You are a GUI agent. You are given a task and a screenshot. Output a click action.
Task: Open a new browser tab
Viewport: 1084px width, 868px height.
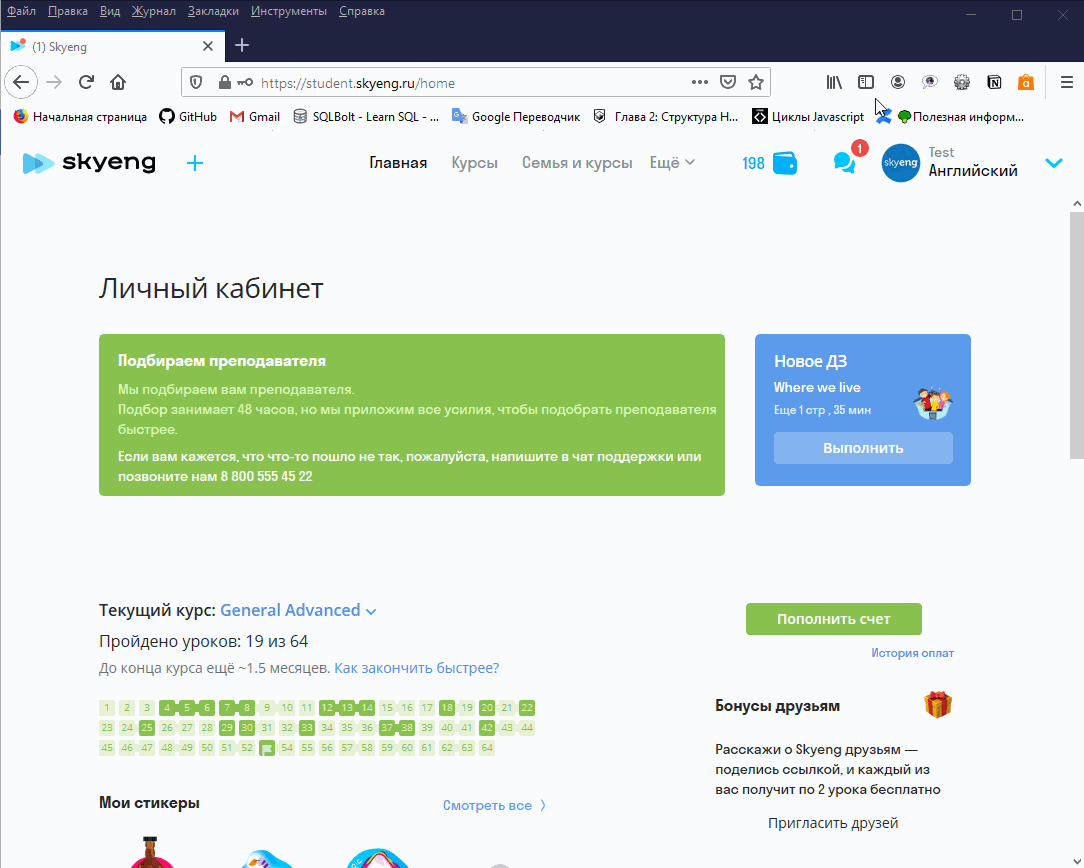pos(242,46)
